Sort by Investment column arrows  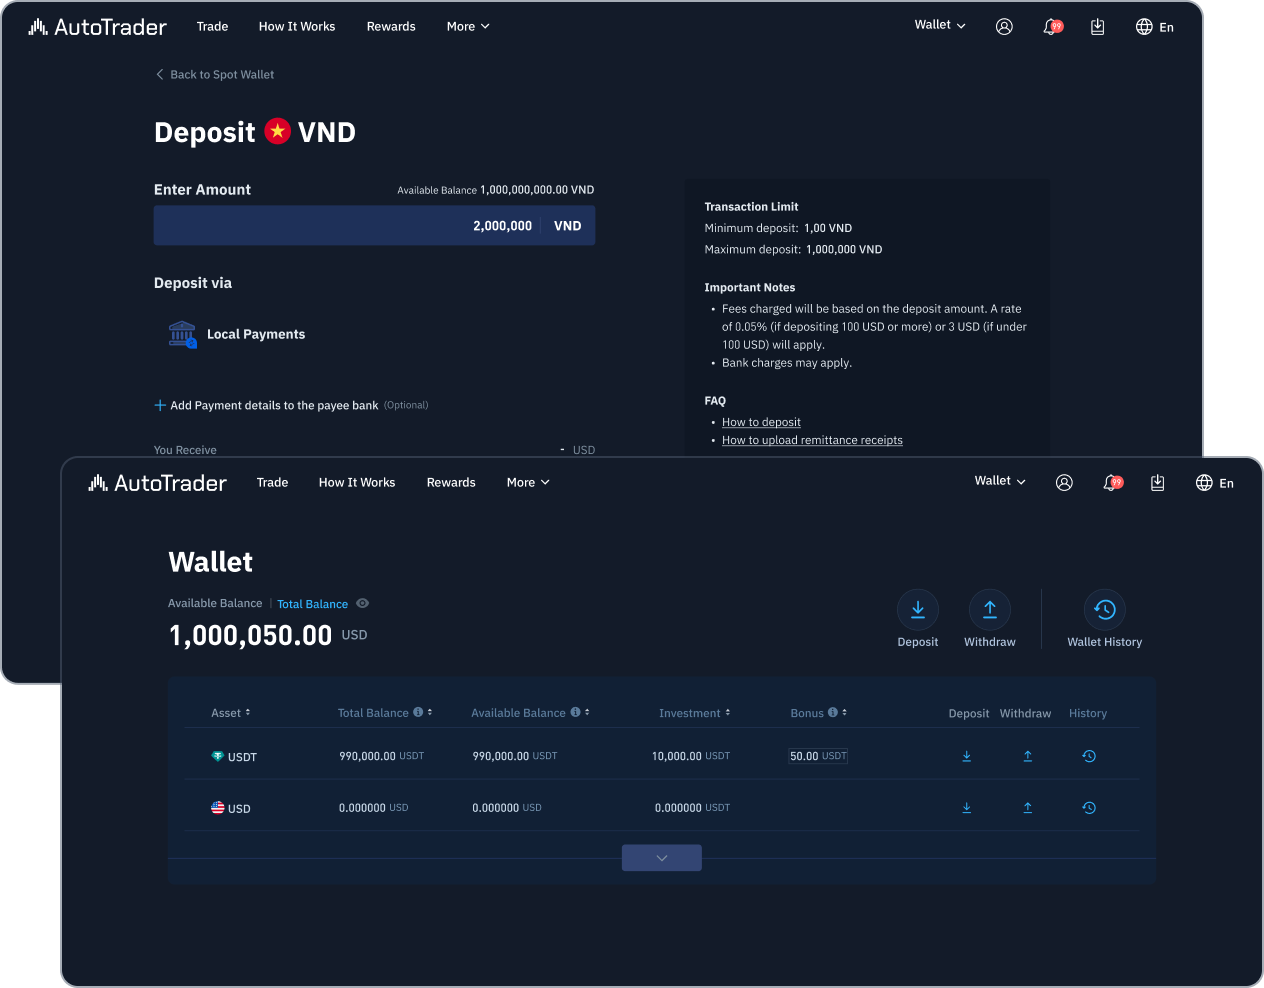pyautogui.click(x=695, y=713)
